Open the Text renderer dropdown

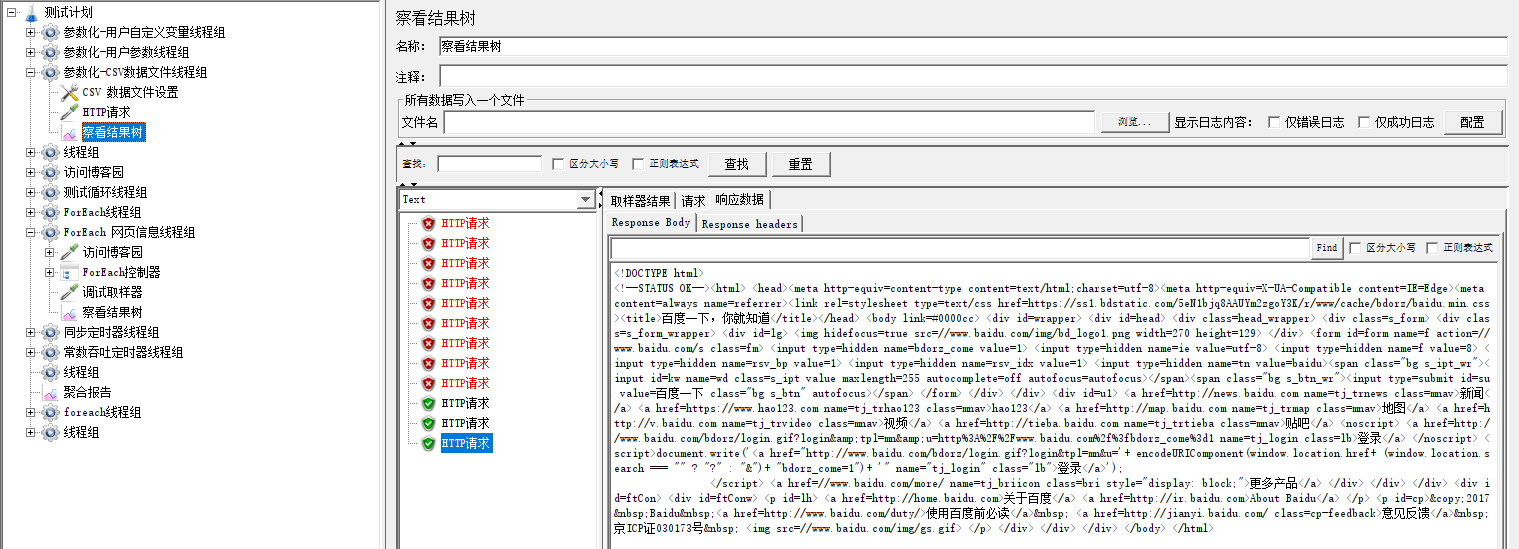click(585, 200)
